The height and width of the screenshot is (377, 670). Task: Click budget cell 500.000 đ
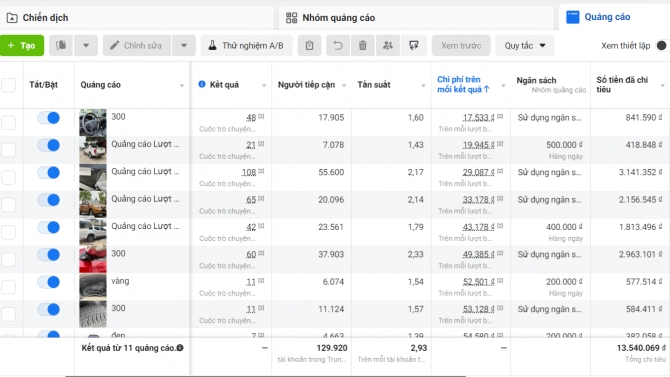click(564, 145)
